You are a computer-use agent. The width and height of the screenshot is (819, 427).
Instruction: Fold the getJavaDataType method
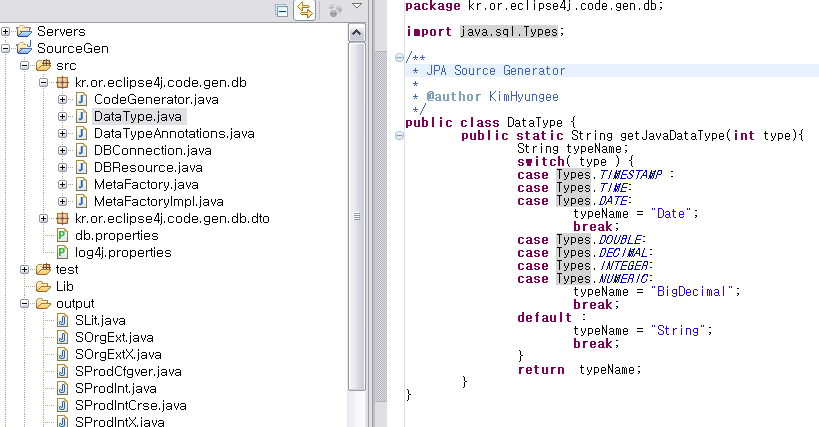coord(399,136)
